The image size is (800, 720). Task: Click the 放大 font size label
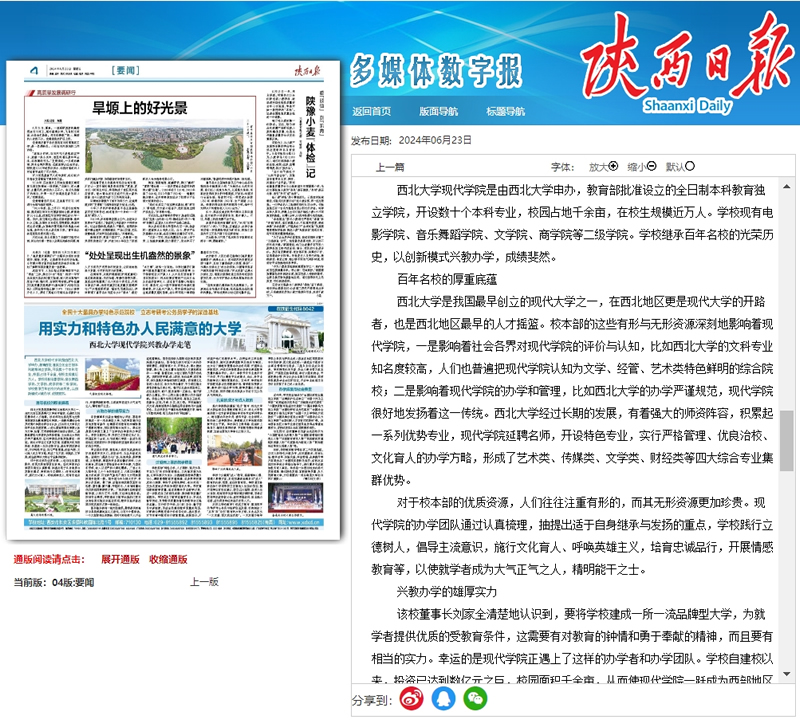coord(598,167)
